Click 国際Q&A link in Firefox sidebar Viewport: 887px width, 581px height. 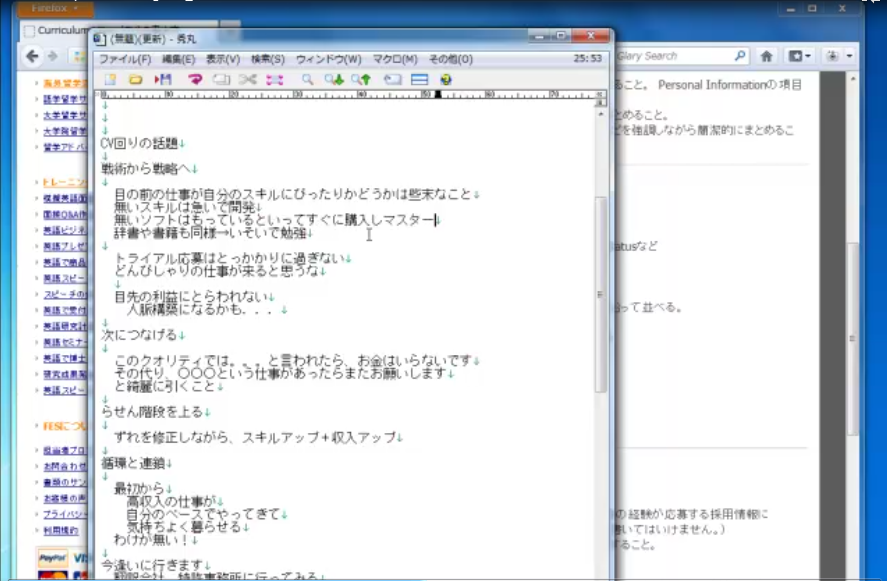65,214
